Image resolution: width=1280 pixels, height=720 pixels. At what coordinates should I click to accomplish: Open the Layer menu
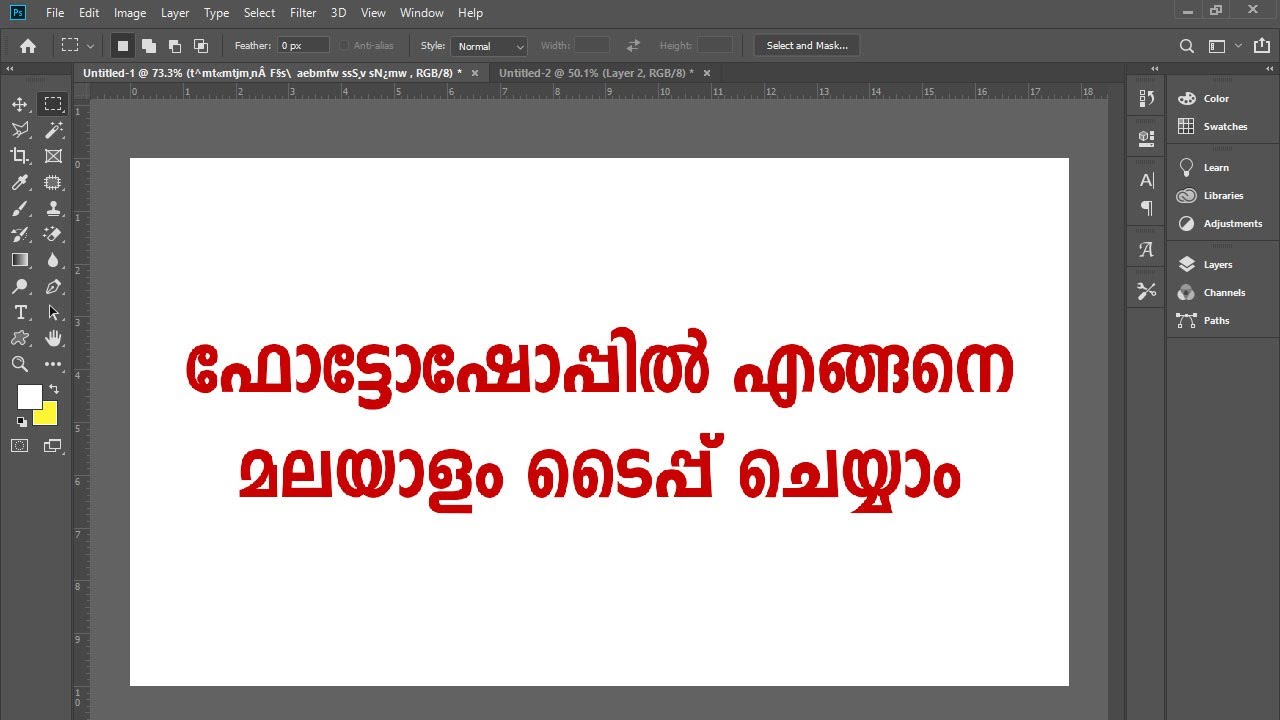click(175, 13)
